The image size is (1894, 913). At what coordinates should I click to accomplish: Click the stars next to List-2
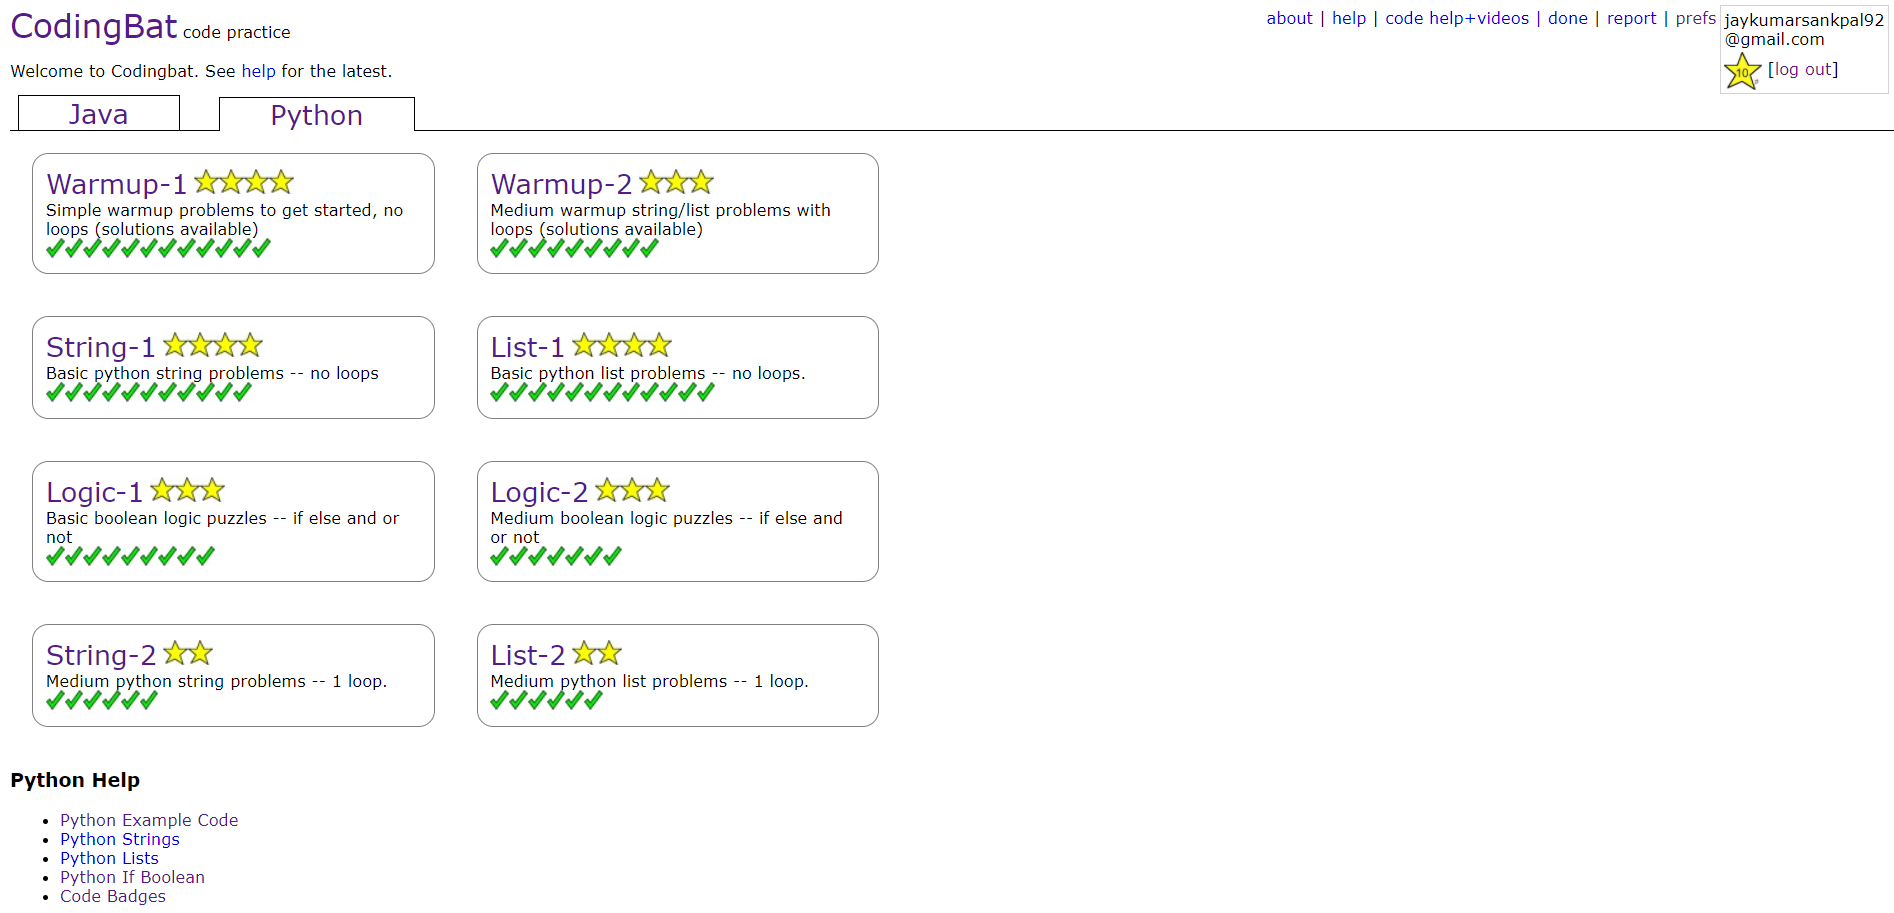pyautogui.click(x=597, y=653)
